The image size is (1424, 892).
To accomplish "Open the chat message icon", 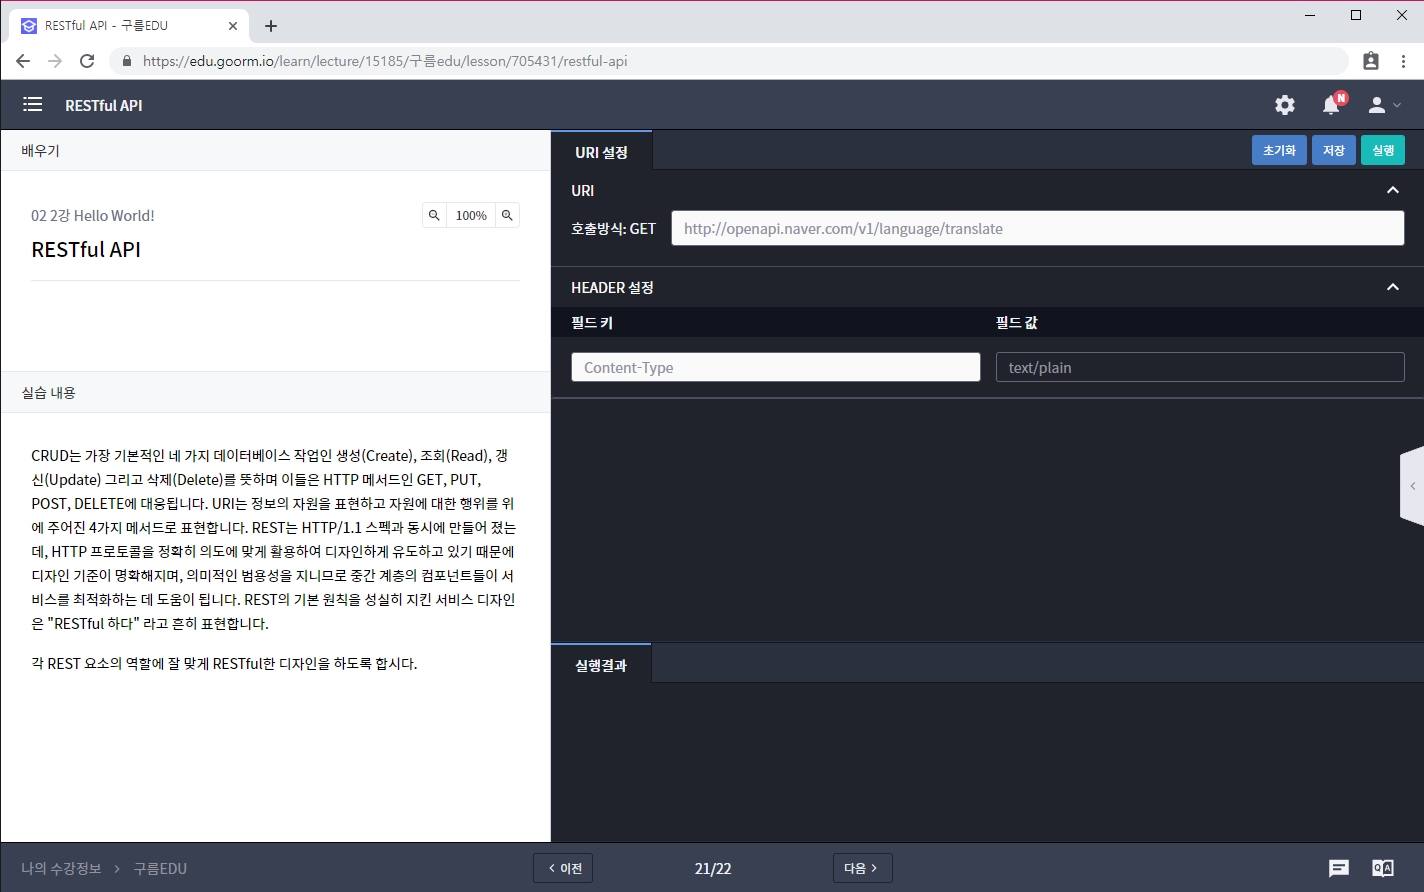I will 1339,868.
